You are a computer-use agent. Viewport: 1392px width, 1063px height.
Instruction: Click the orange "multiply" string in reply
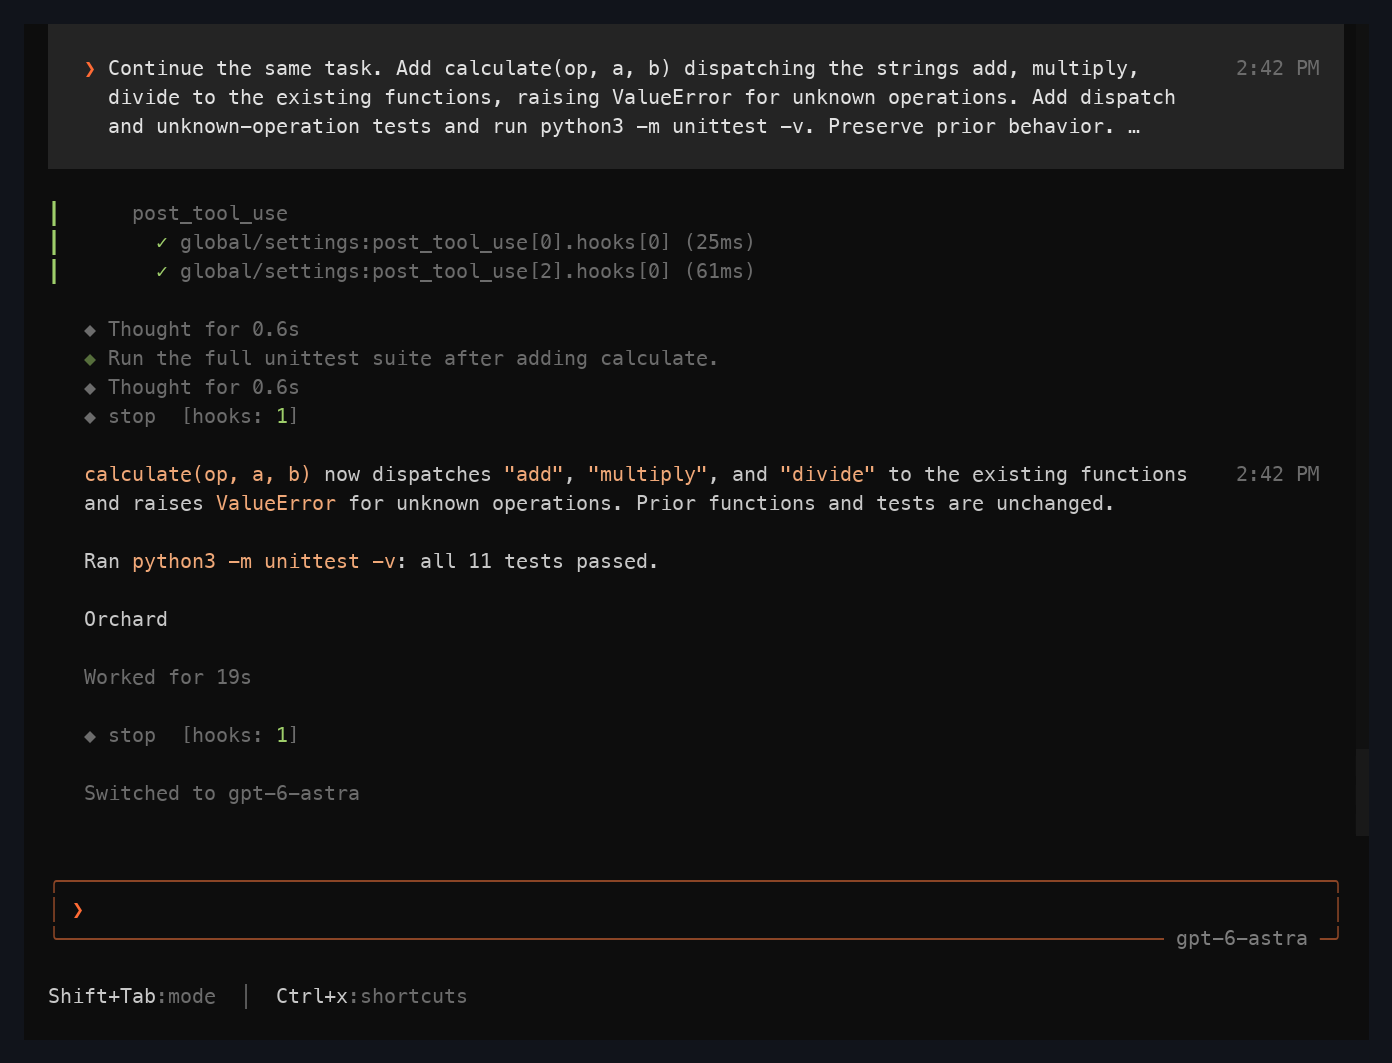point(648,474)
